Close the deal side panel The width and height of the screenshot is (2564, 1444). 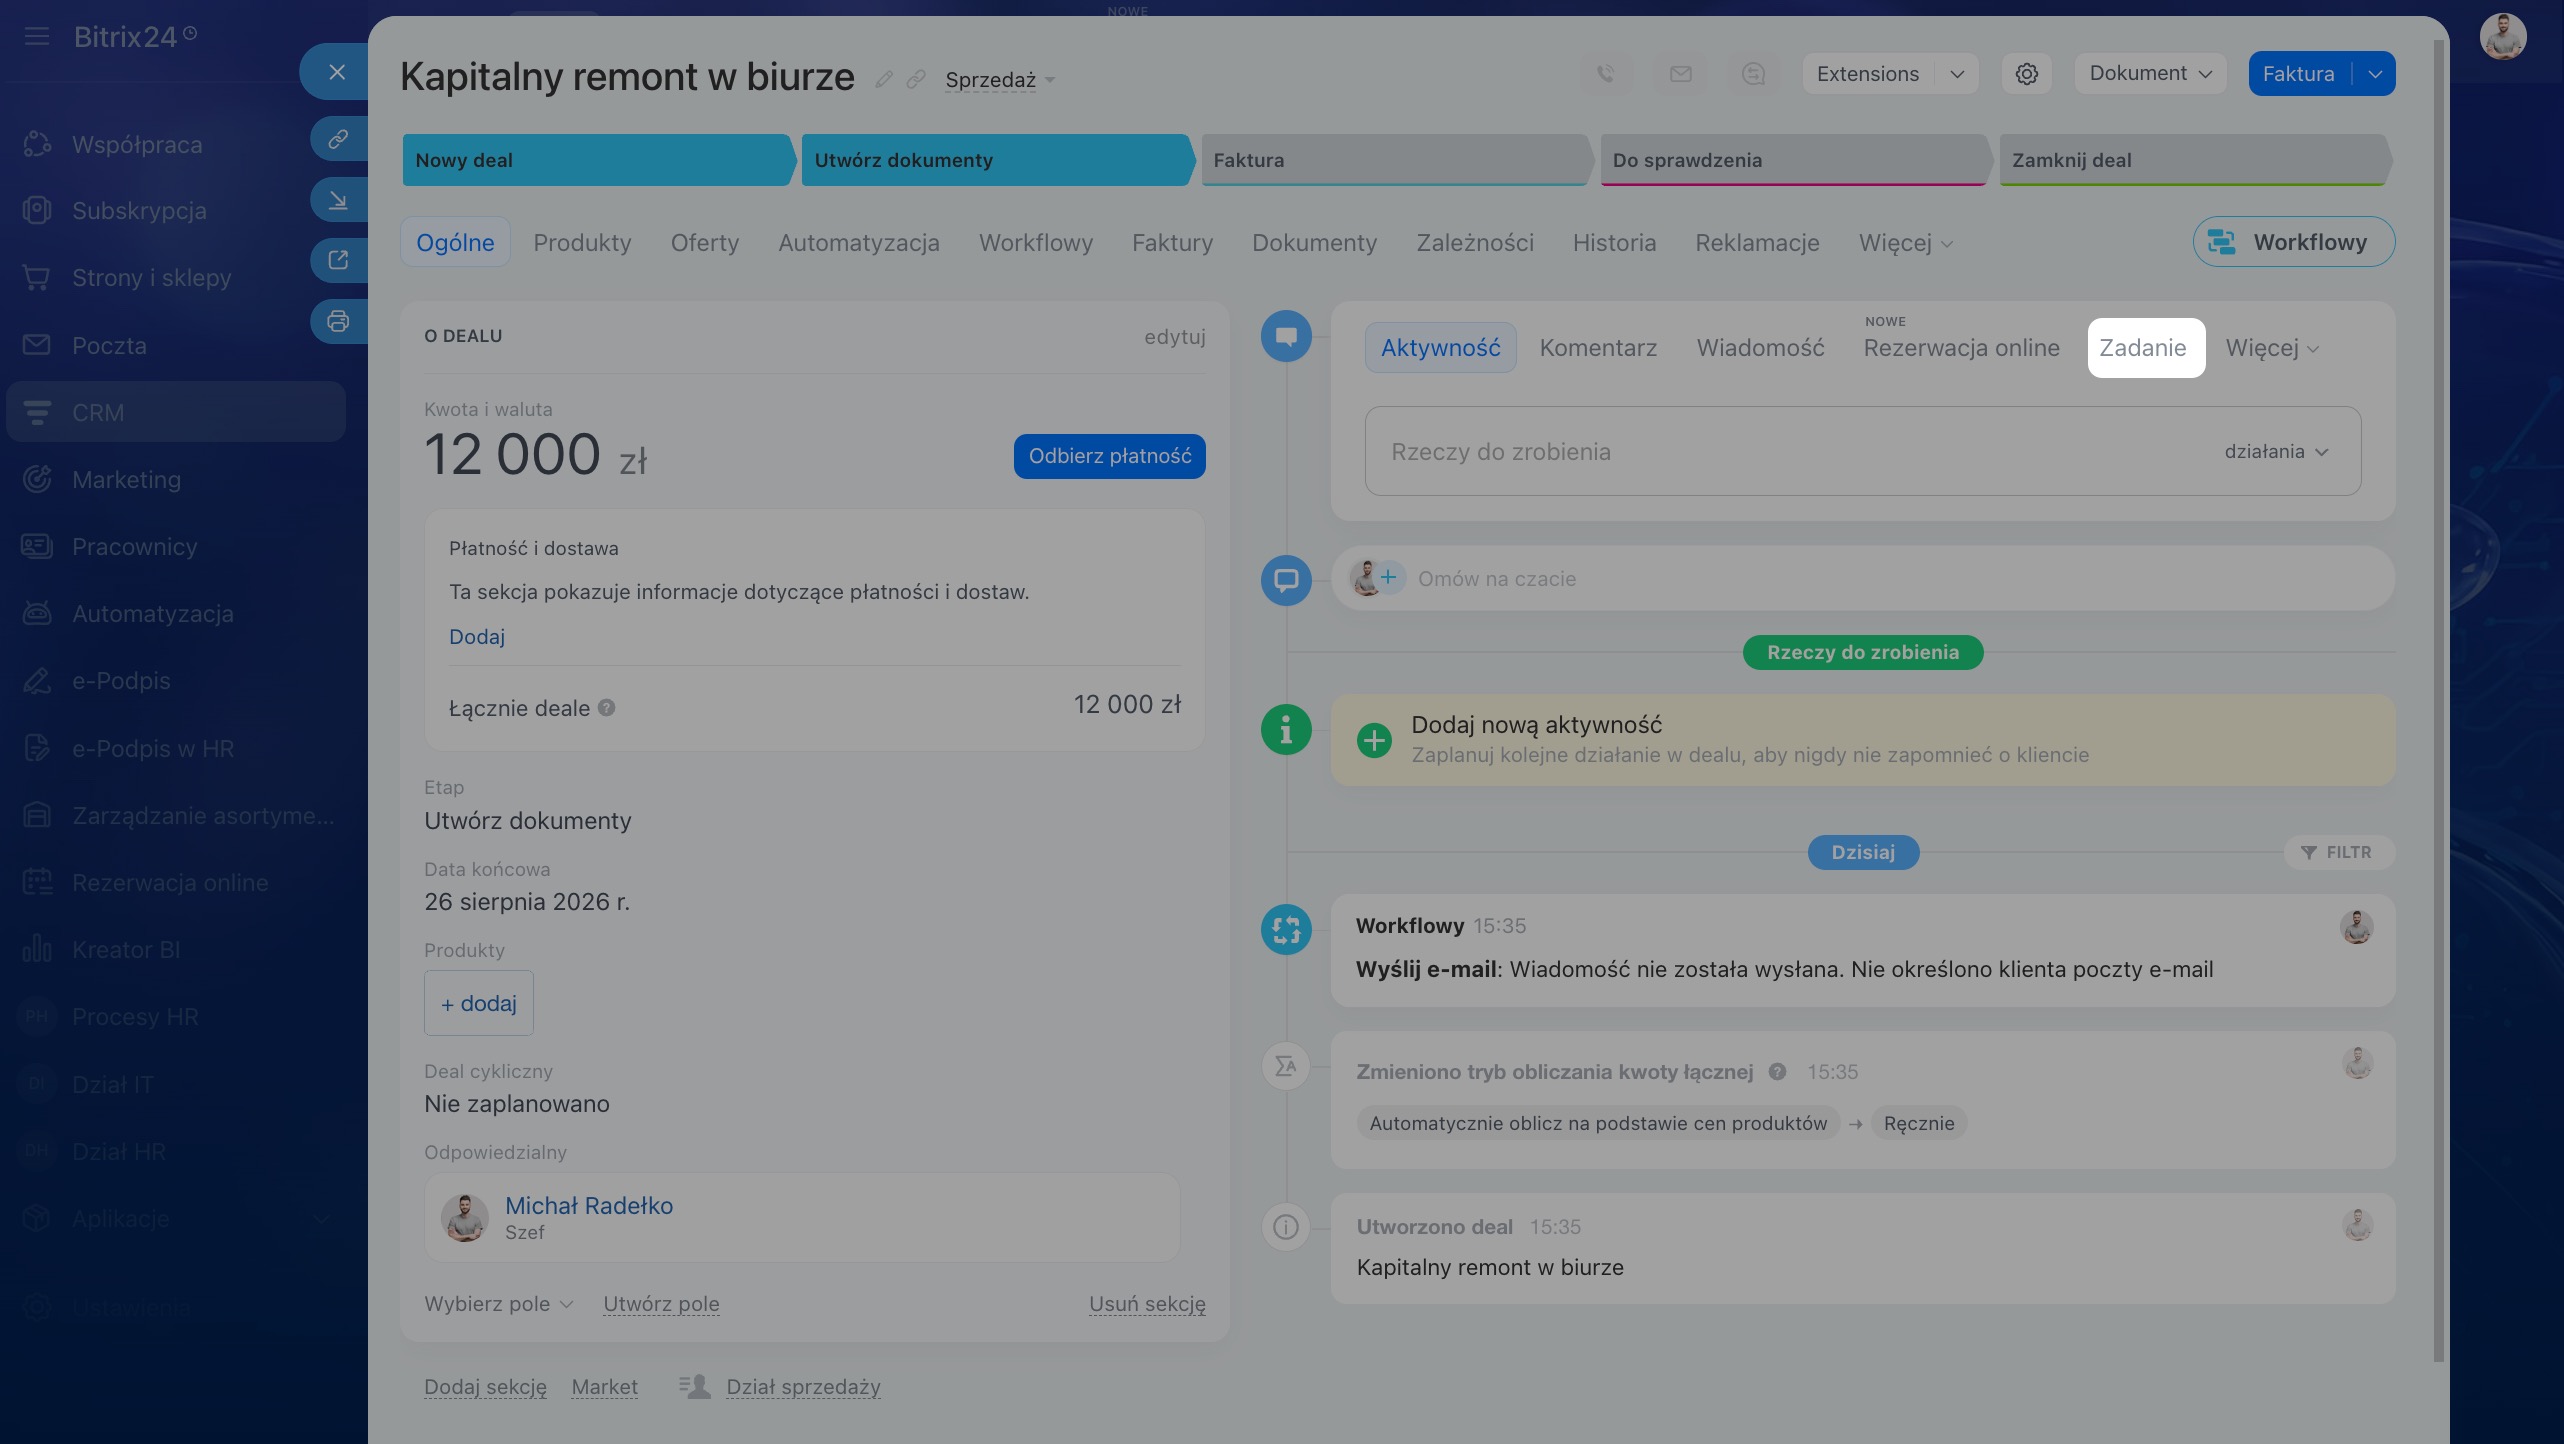(x=337, y=72)
